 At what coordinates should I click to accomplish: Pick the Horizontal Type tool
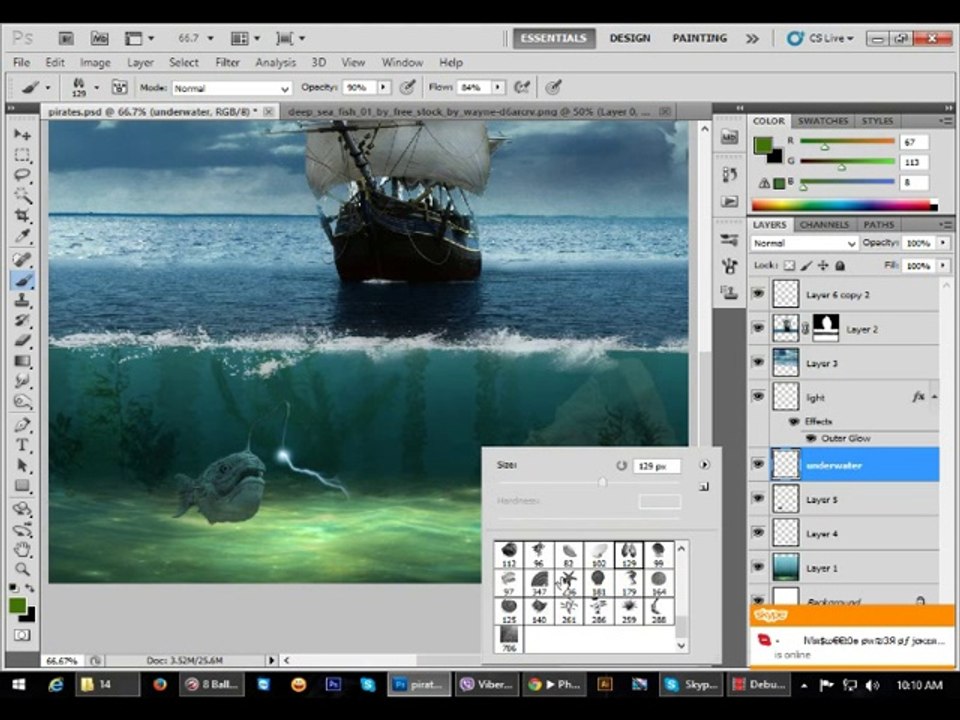23,445
